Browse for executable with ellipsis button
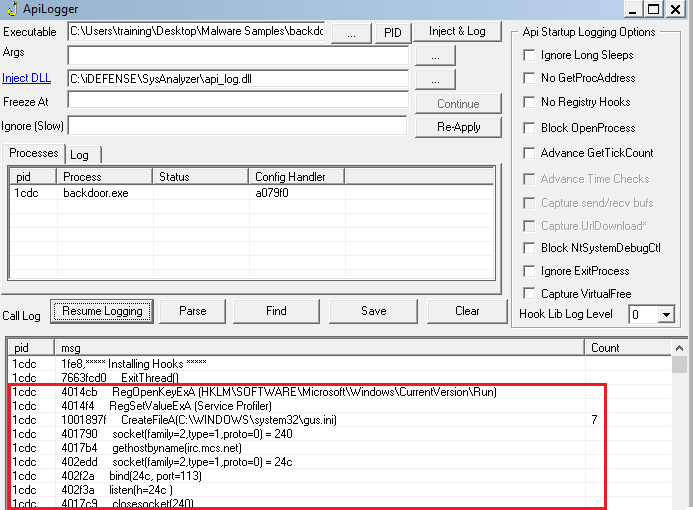693x510 pixels. click(x=351, y=33)
